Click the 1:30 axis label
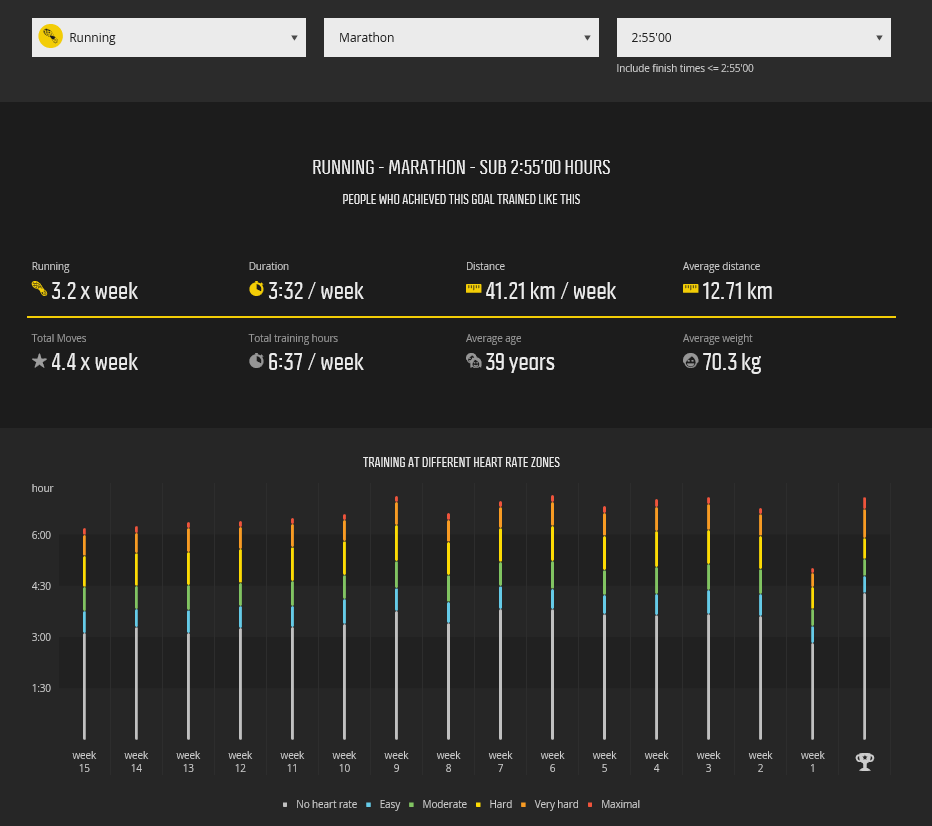 pyautogui.click(x=41, y=688)
